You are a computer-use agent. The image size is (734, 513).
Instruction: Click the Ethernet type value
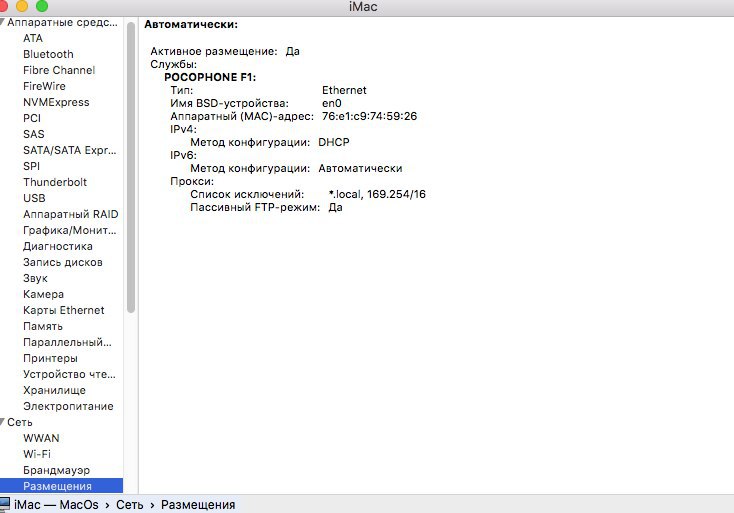point(344,90)
